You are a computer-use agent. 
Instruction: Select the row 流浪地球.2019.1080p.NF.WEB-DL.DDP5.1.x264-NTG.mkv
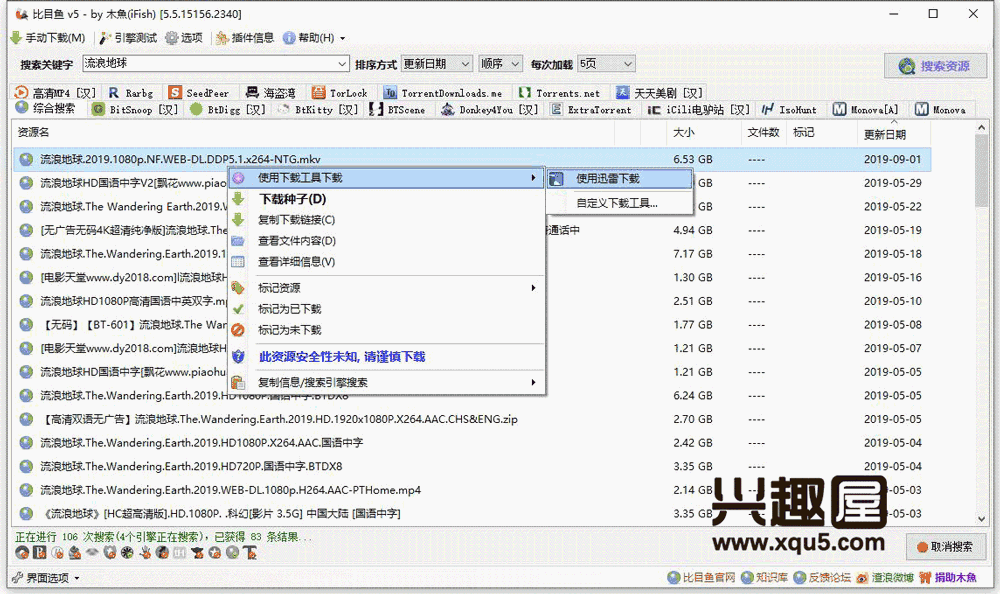click(472, 160)
